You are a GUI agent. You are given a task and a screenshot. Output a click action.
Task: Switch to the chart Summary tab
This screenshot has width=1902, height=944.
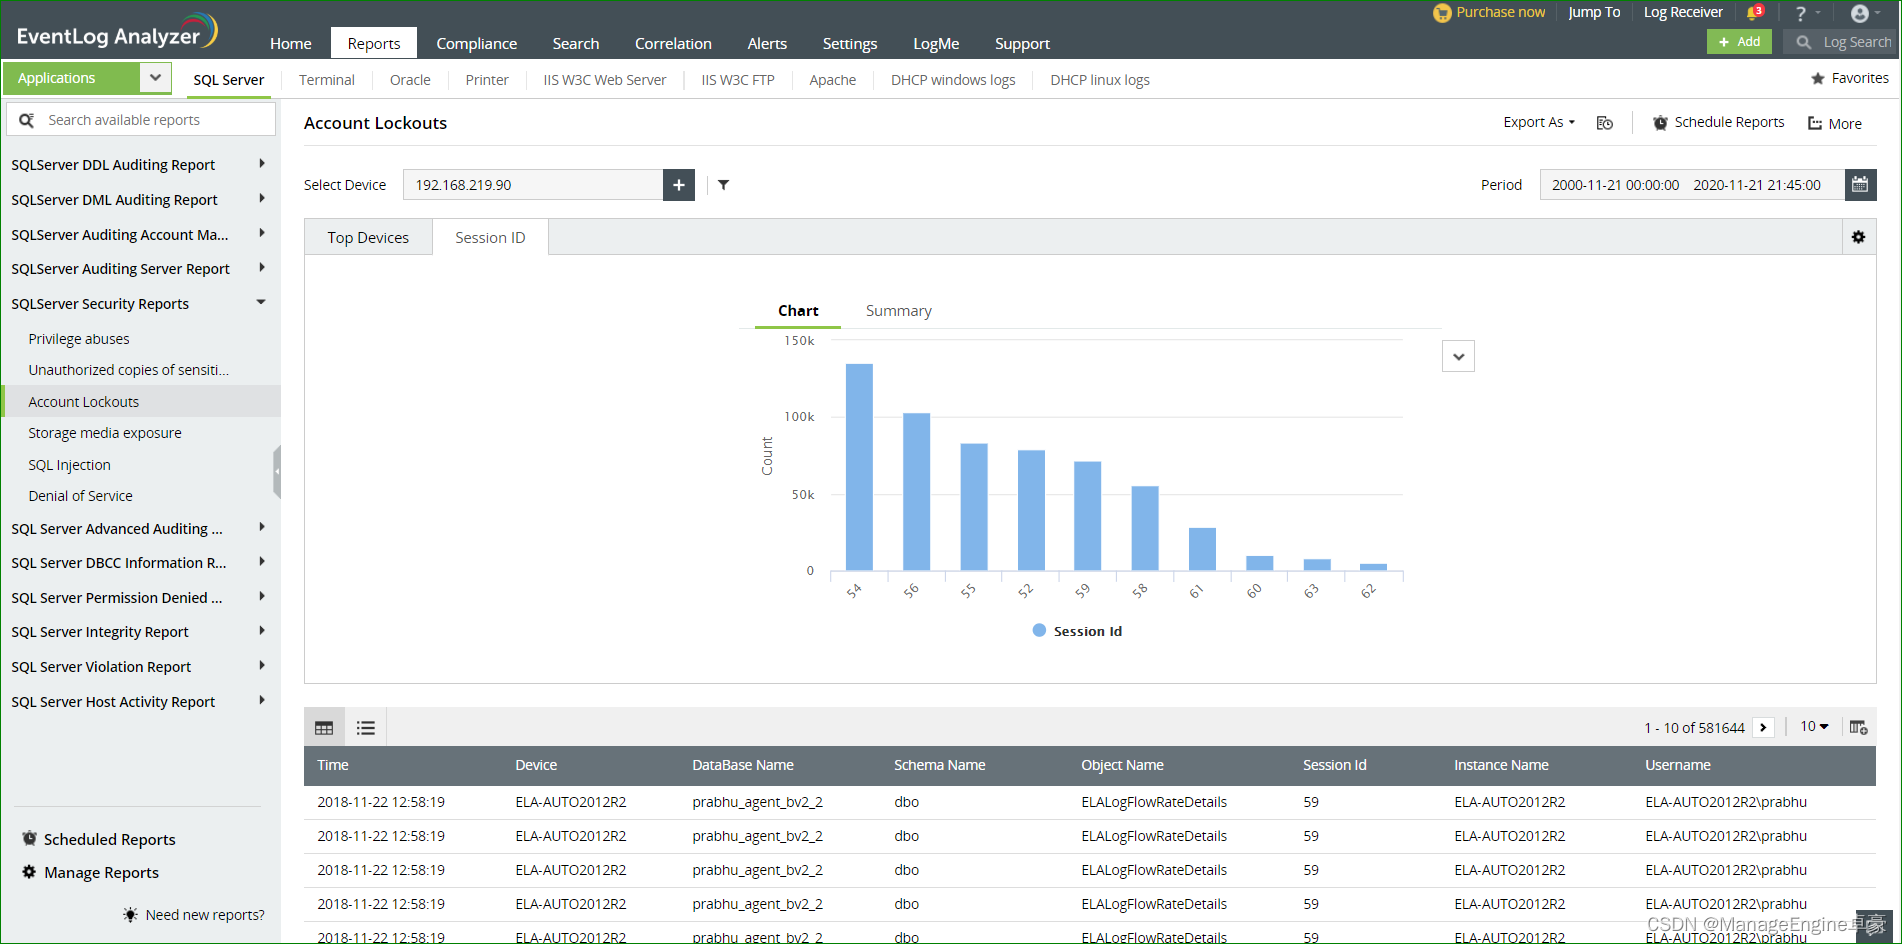pos(898,311)
